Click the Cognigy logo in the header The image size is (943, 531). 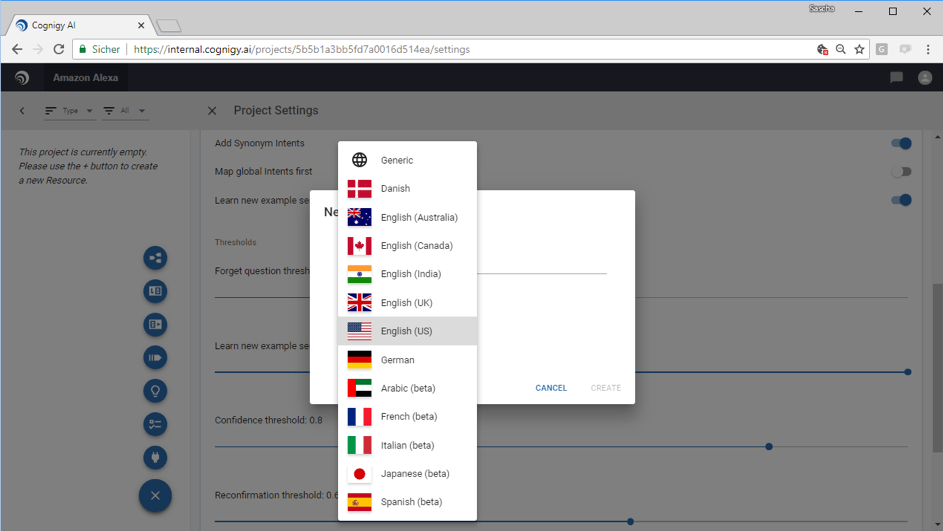click(x=22, y=78)
